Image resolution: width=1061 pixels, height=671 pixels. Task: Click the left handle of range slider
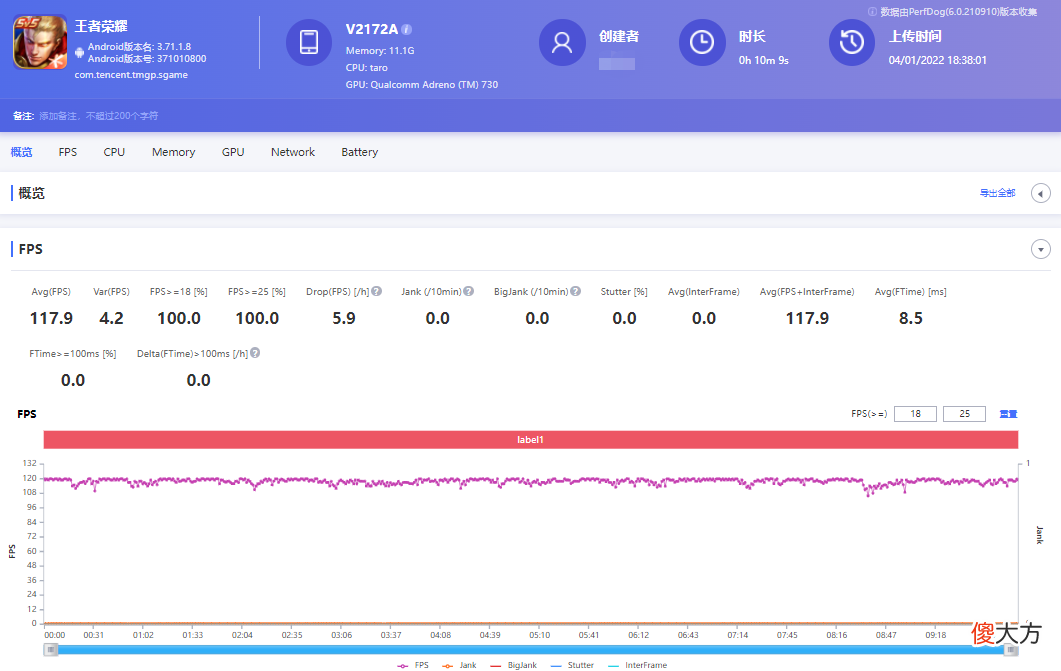[x=51, y=650]
